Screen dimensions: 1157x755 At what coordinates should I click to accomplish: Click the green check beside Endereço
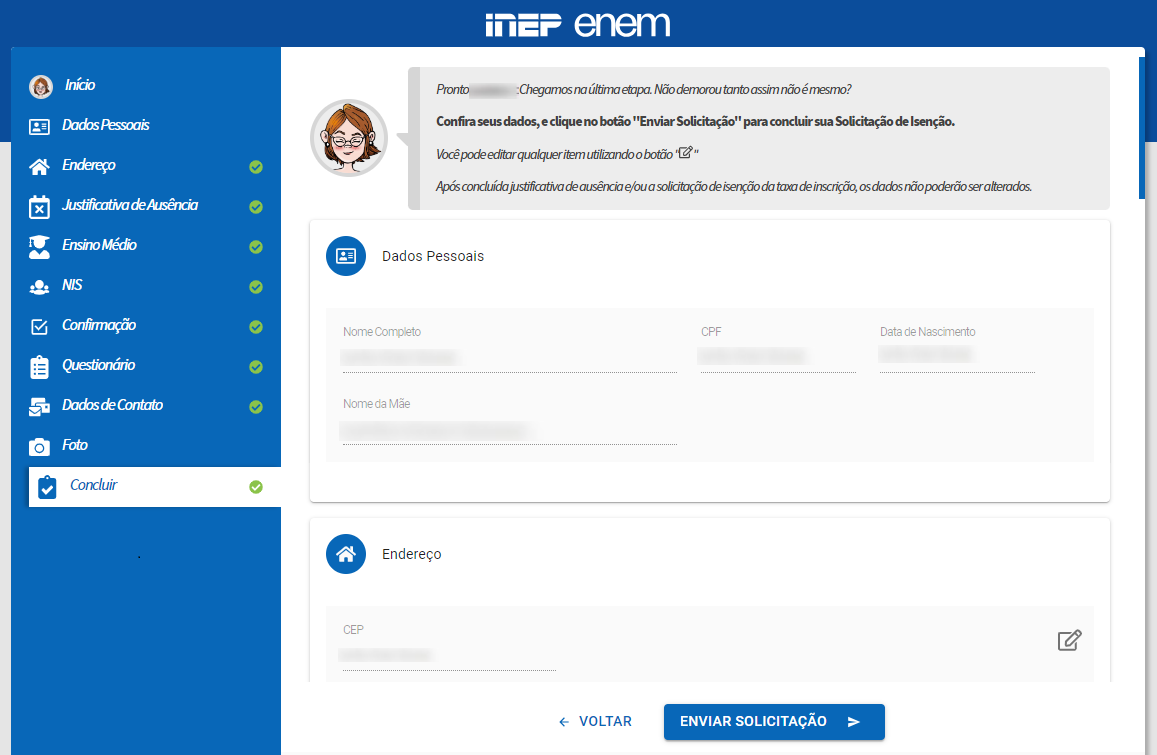click(x=256, y=167)
